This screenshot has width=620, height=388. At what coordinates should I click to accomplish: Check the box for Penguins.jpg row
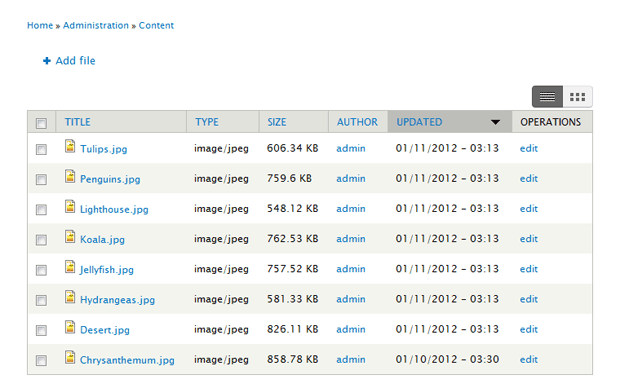point(41,180)
